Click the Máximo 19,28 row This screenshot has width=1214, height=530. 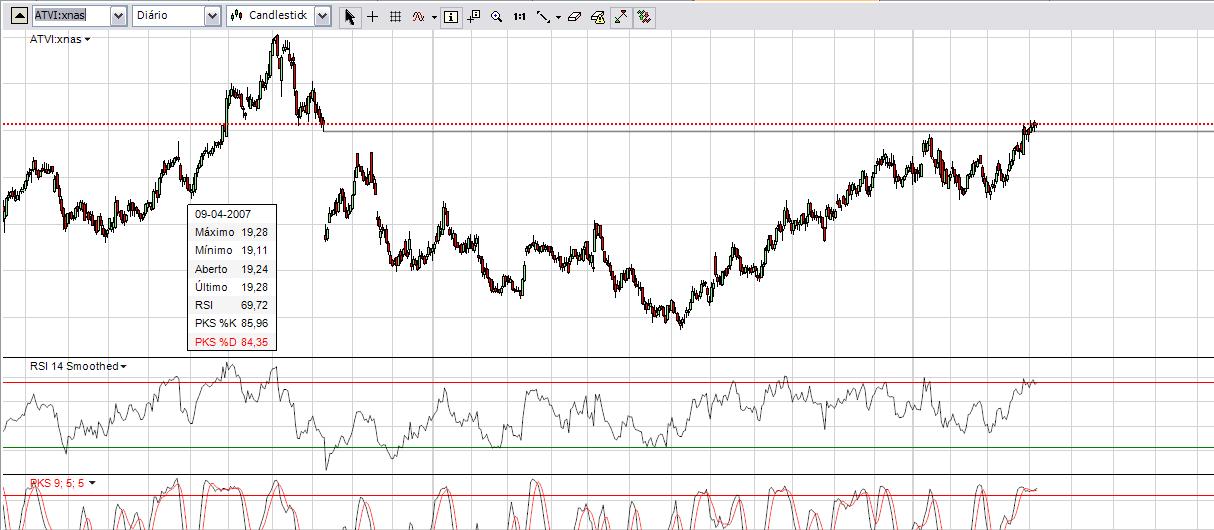[x=232, y=232]
